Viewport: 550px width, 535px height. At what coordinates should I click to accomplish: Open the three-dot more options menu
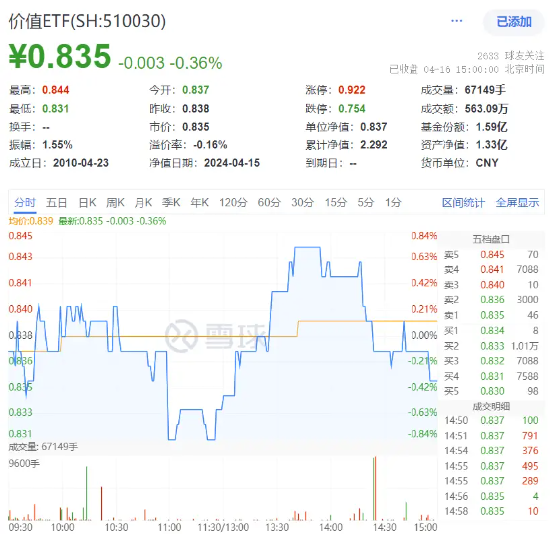(x=456, y=21)
